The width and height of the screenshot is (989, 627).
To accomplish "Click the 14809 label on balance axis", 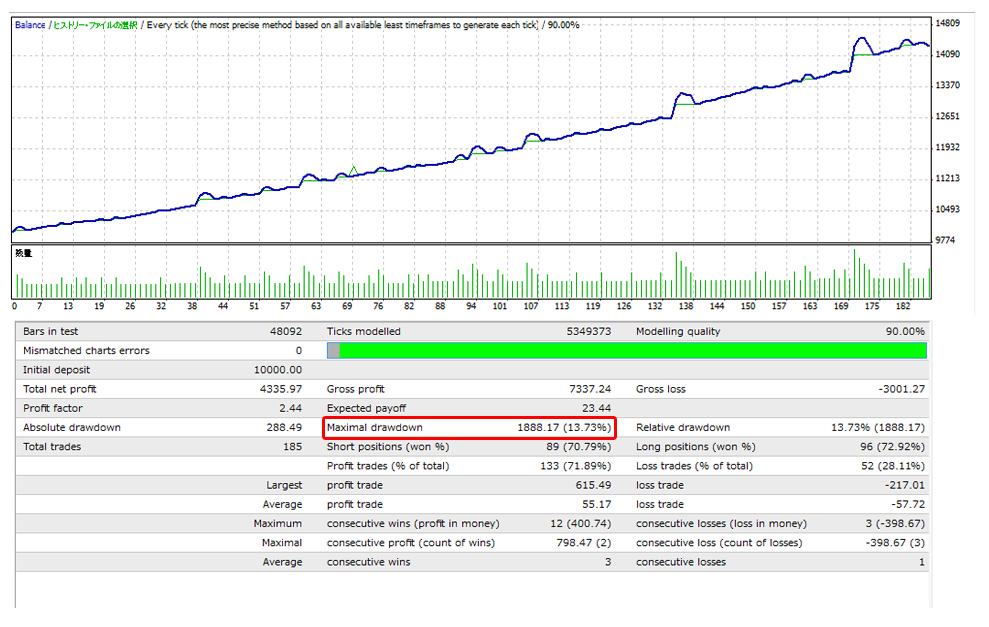I will click(947, 23).
